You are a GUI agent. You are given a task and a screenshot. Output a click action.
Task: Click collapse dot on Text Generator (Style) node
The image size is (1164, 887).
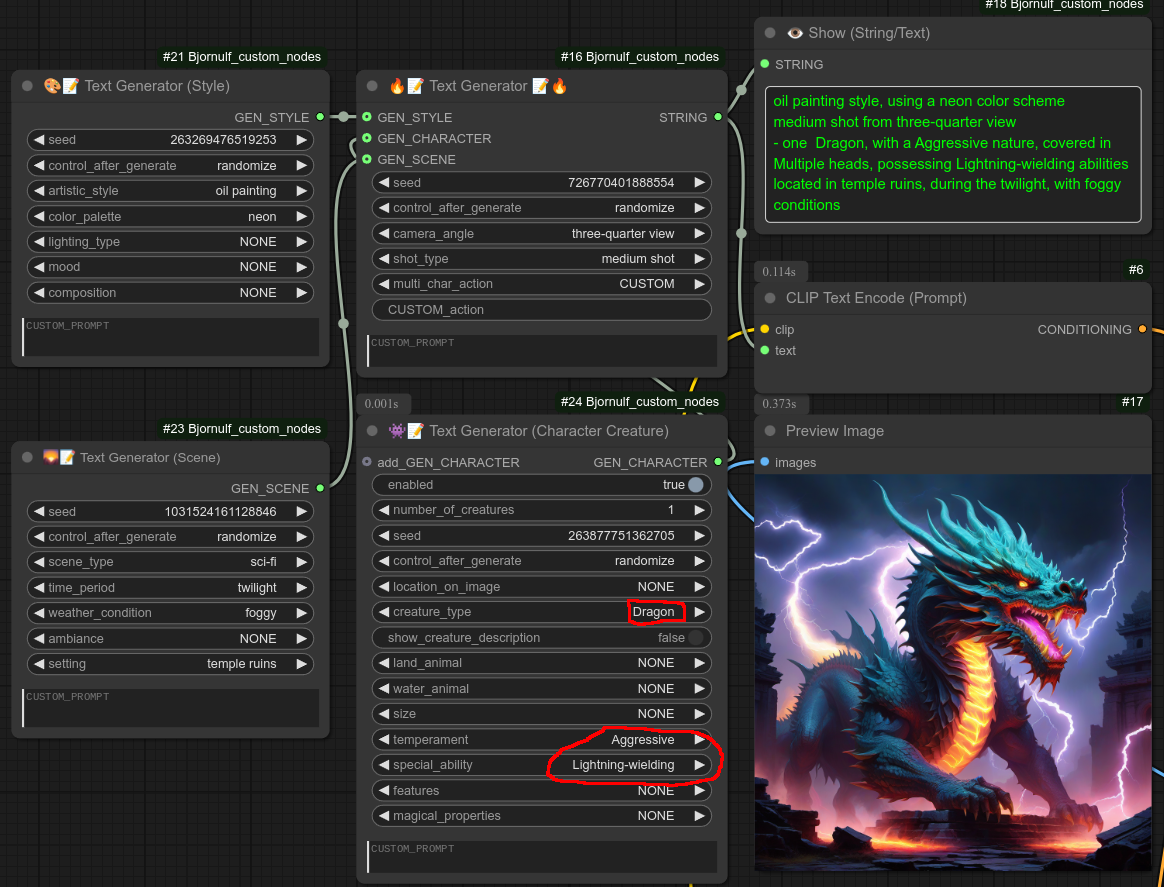(x=28, y=86)
